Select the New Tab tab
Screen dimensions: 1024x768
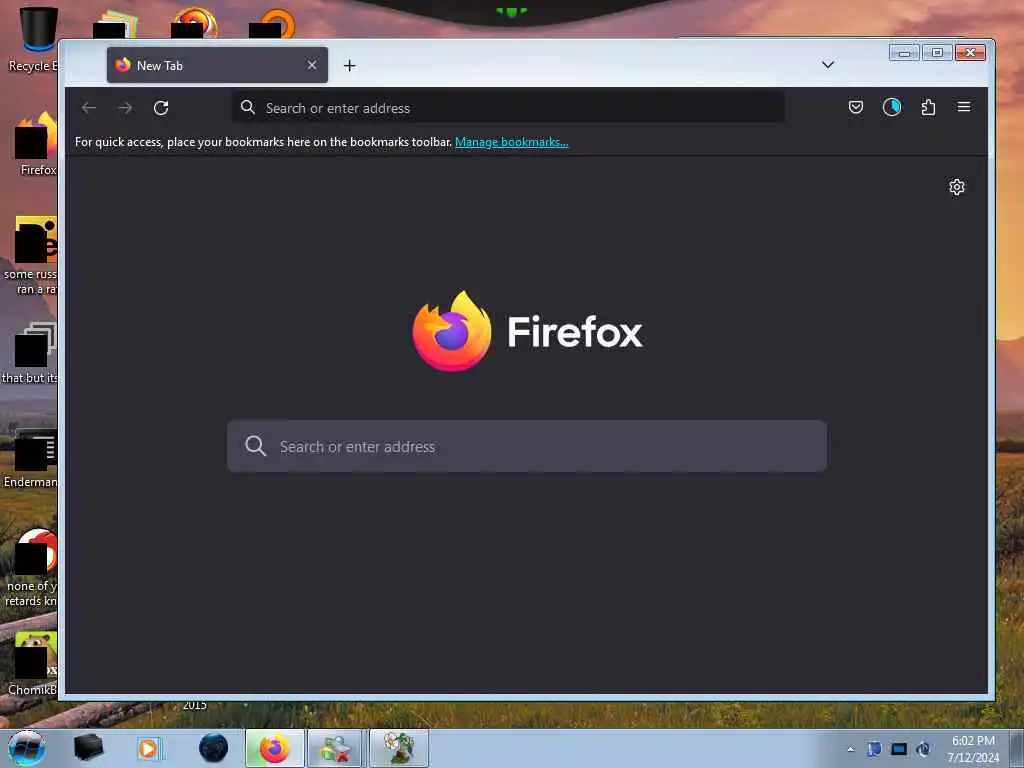coord(217,65)
